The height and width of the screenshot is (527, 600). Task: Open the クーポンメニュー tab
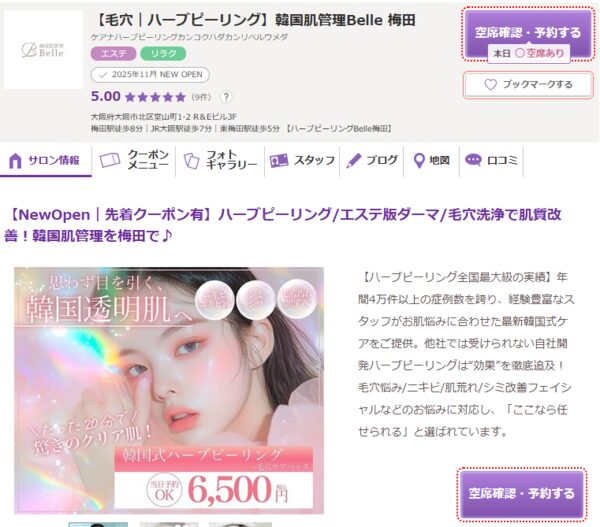pos(134,160)
